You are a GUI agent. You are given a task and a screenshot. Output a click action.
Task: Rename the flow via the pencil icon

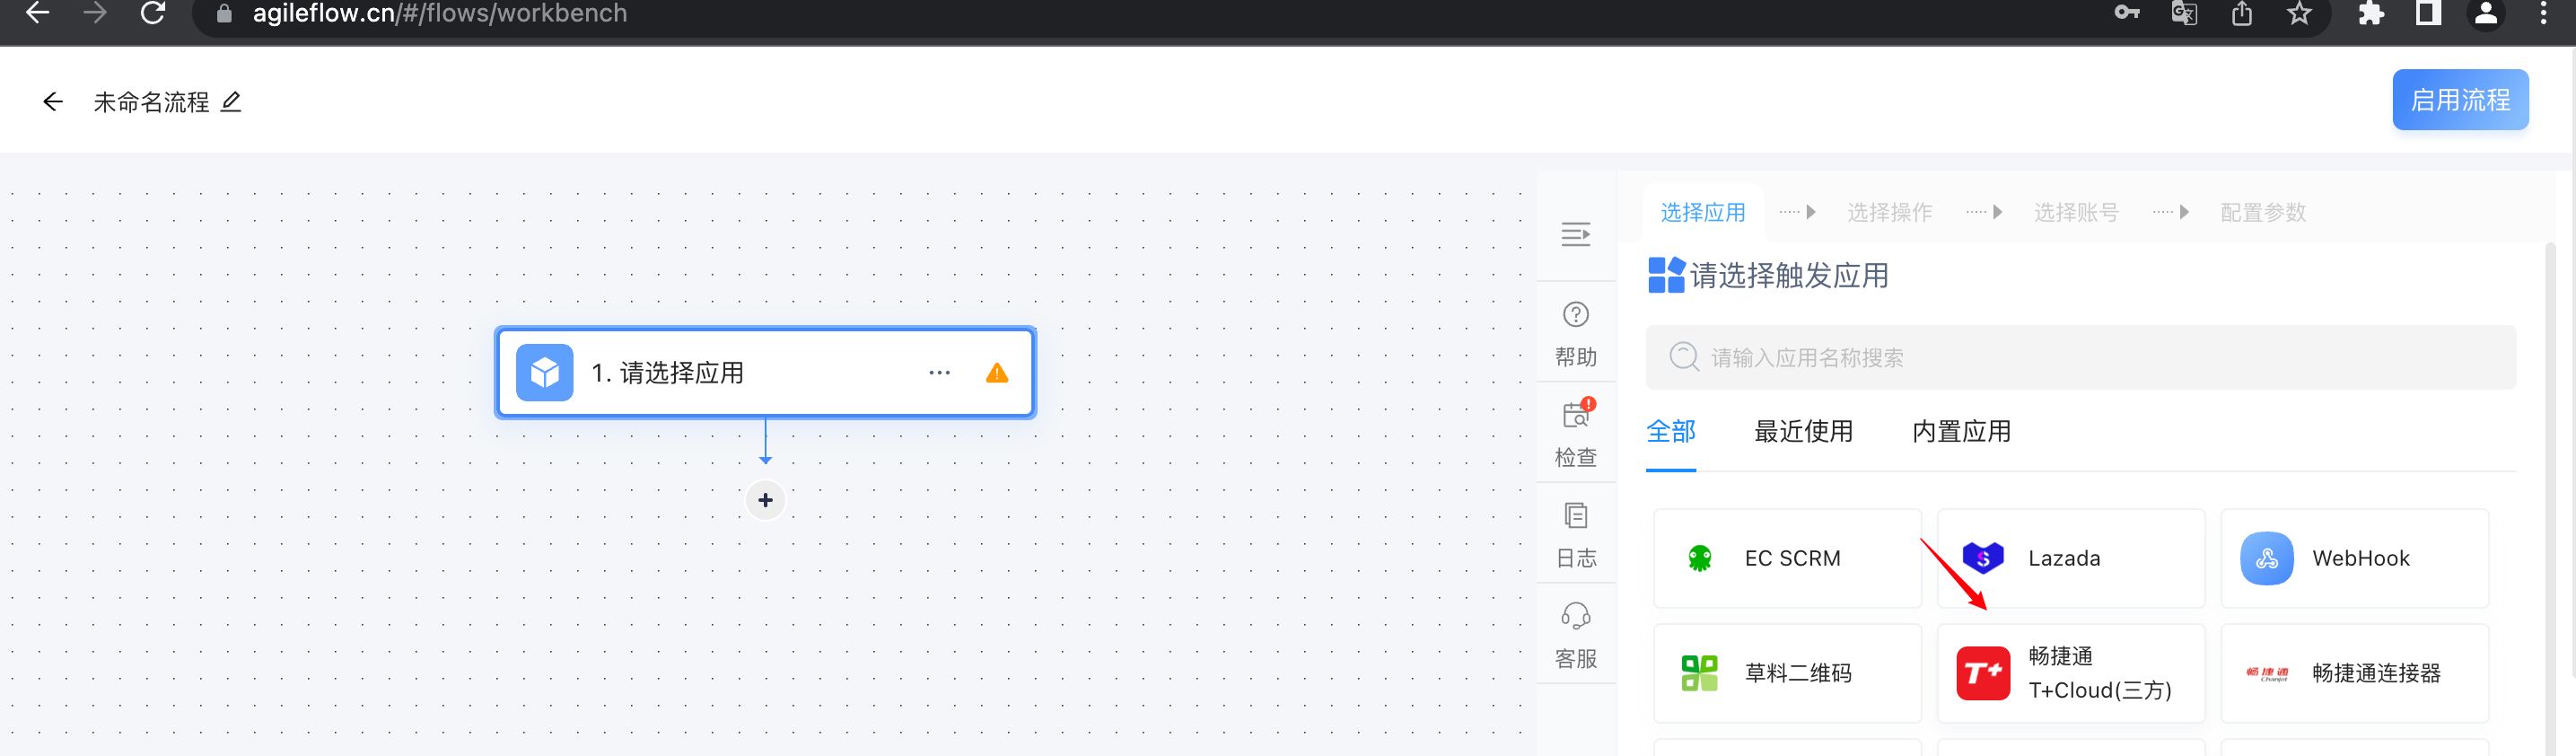[x=231, y=101]
